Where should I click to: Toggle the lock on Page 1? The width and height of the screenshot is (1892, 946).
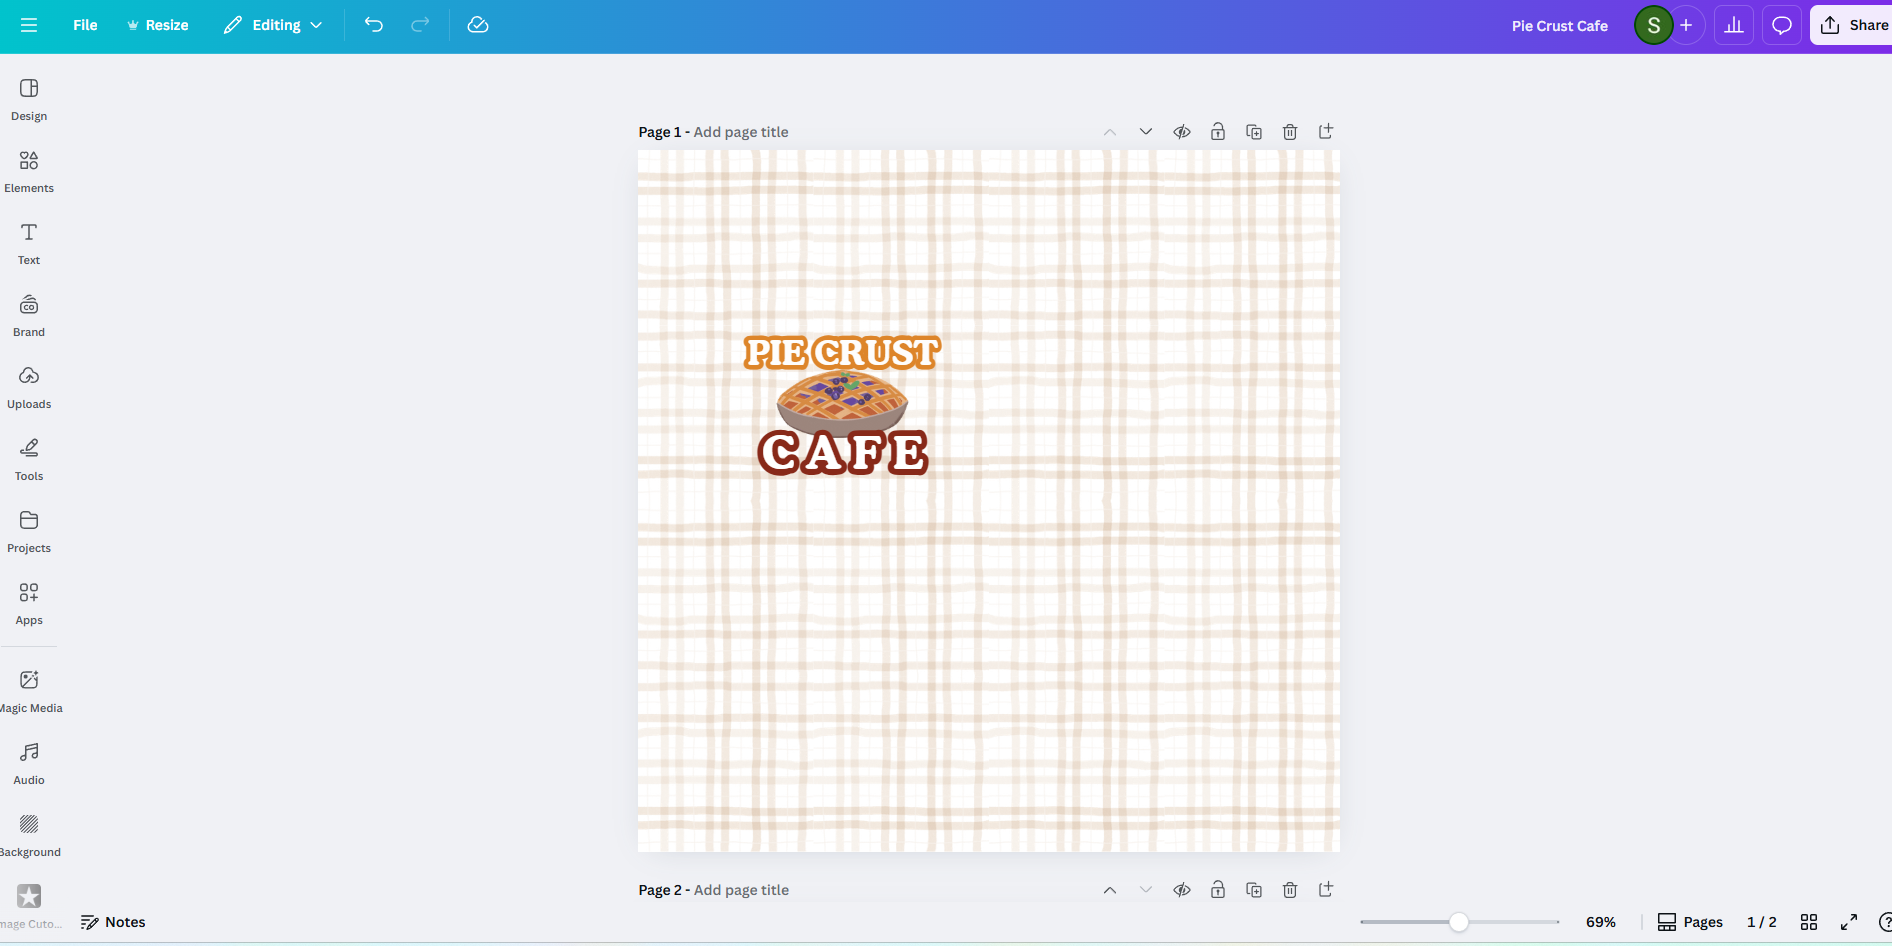tap(1218, 132)
